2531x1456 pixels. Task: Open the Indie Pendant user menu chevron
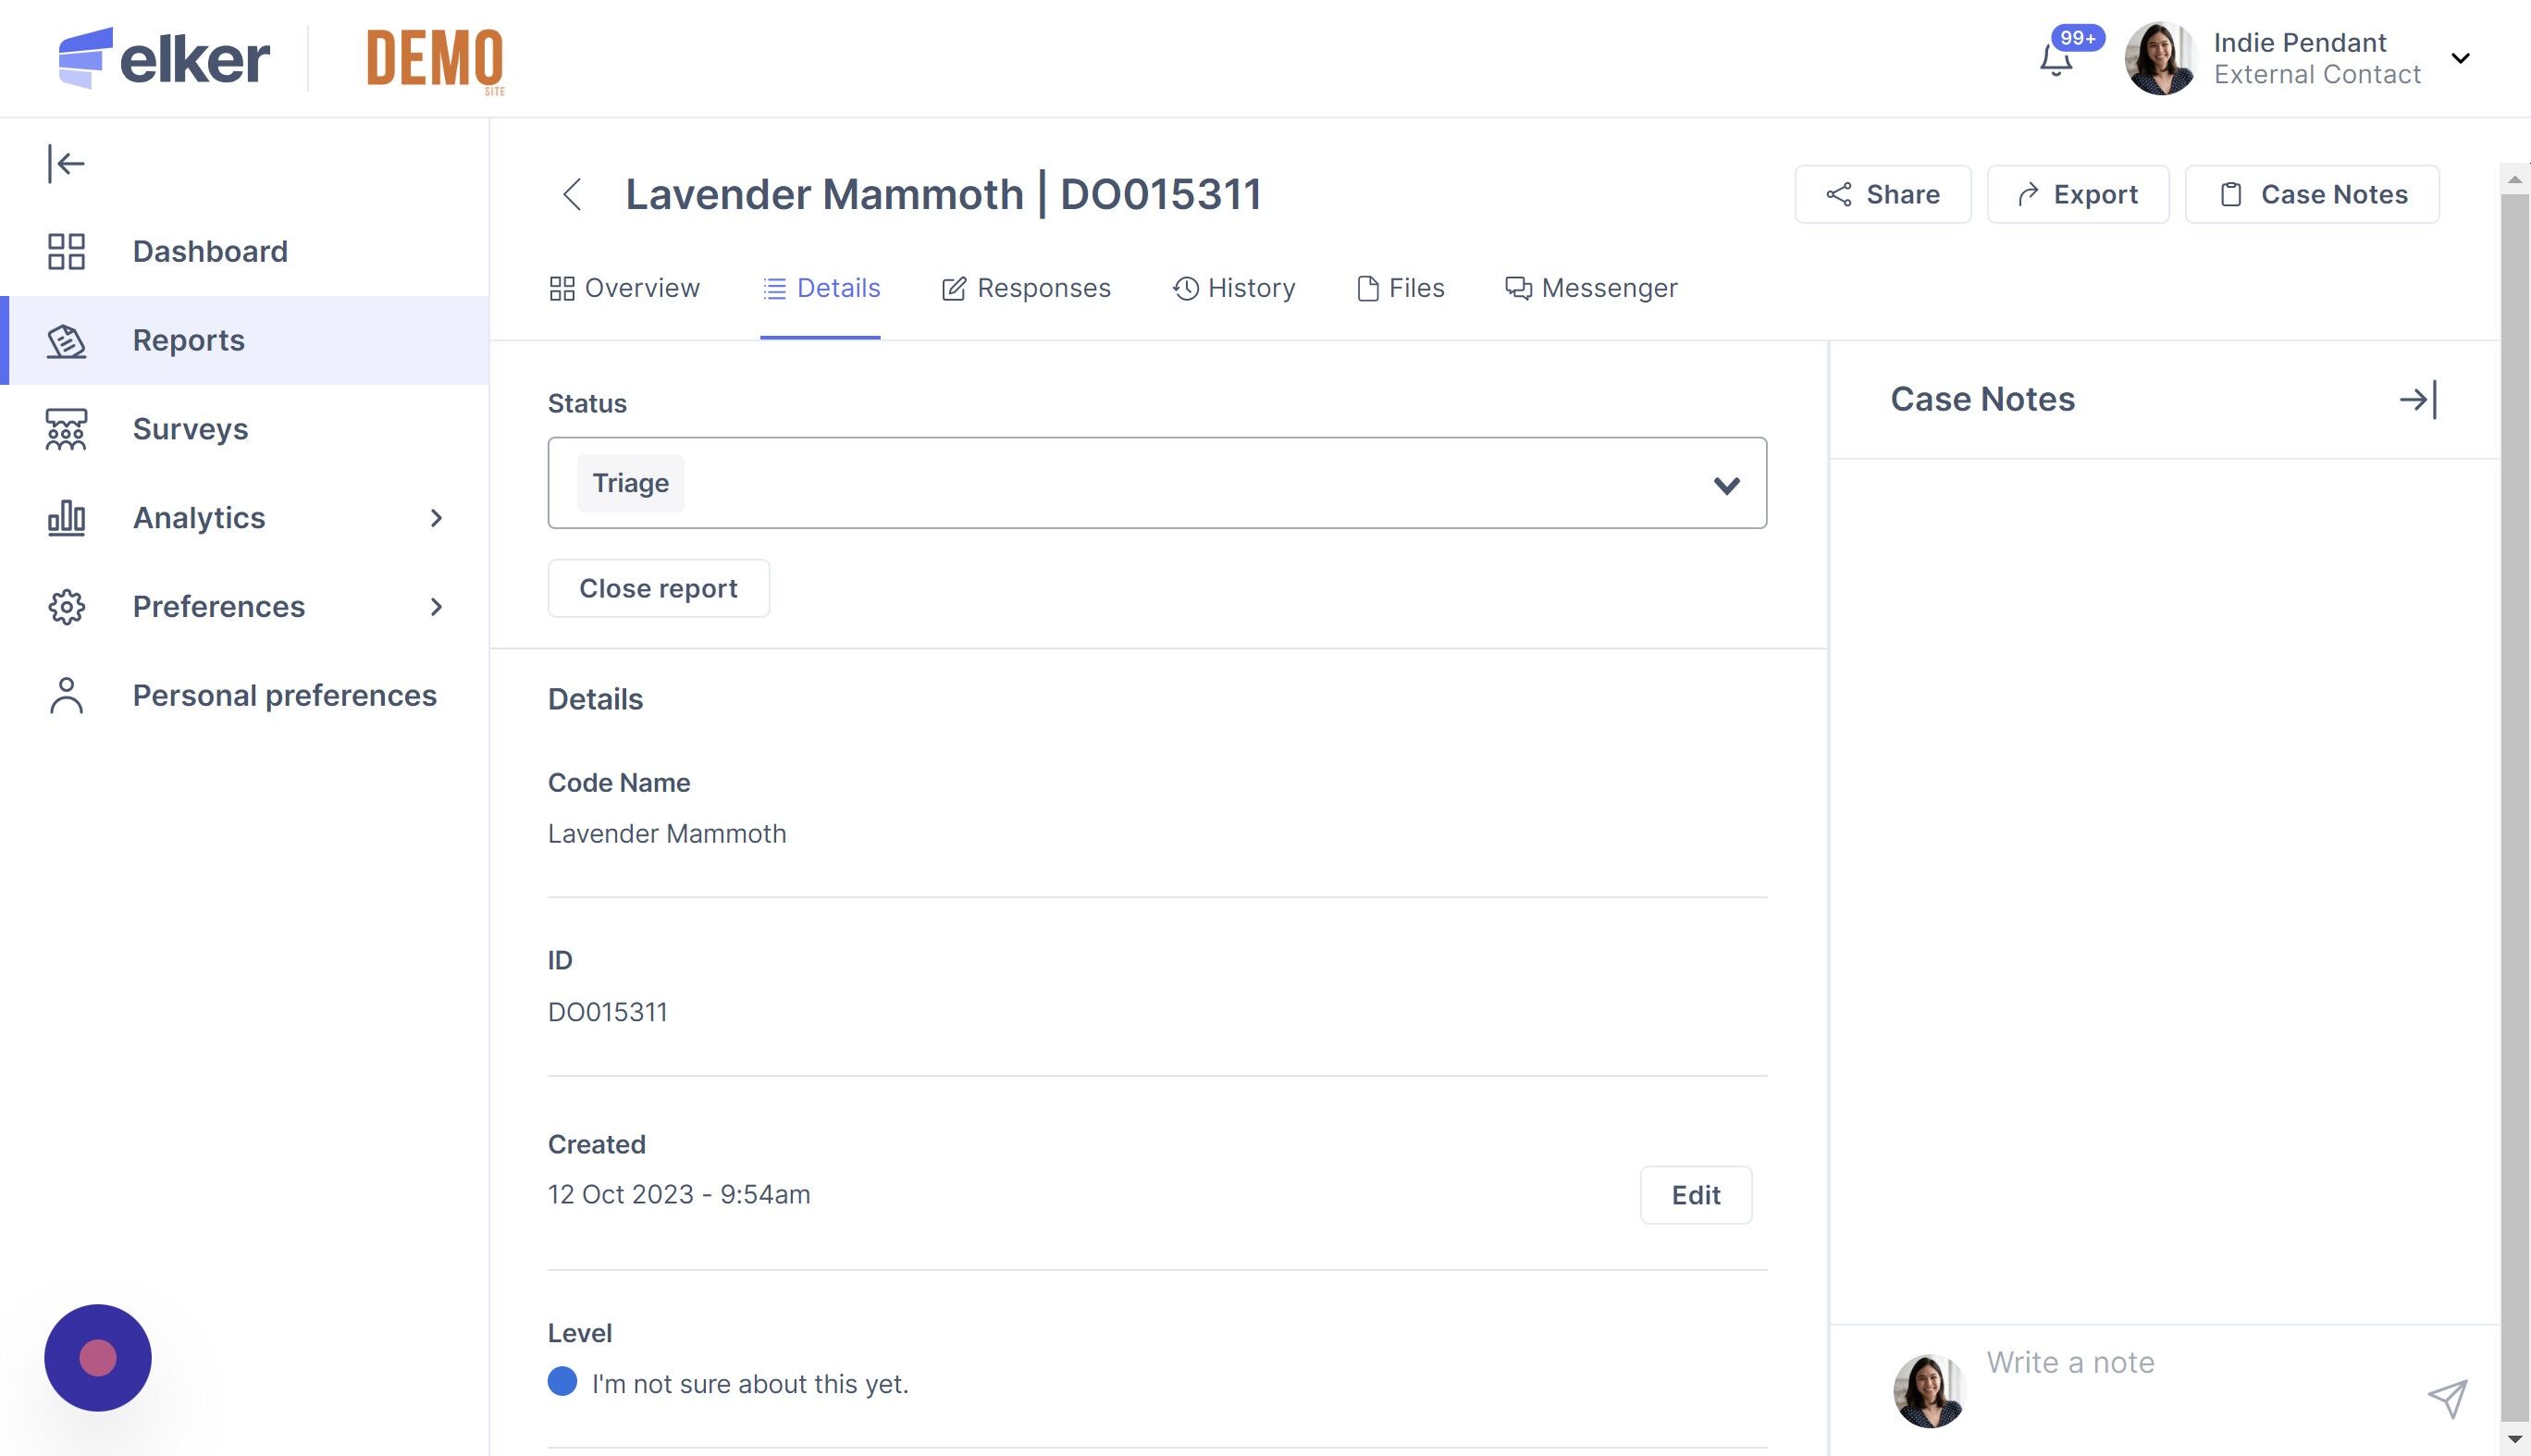[2460, 58]
